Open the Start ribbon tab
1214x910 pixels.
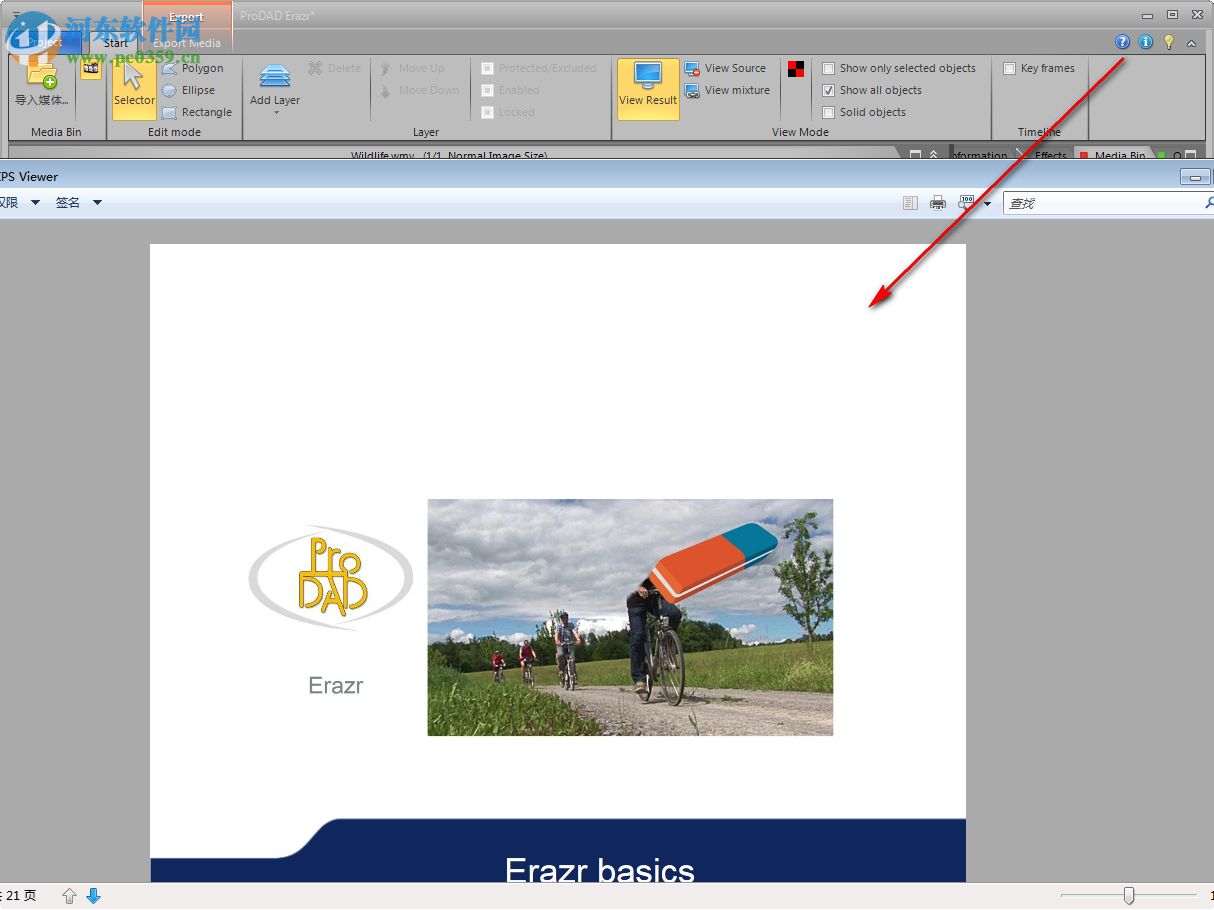[x=116, y=43]
